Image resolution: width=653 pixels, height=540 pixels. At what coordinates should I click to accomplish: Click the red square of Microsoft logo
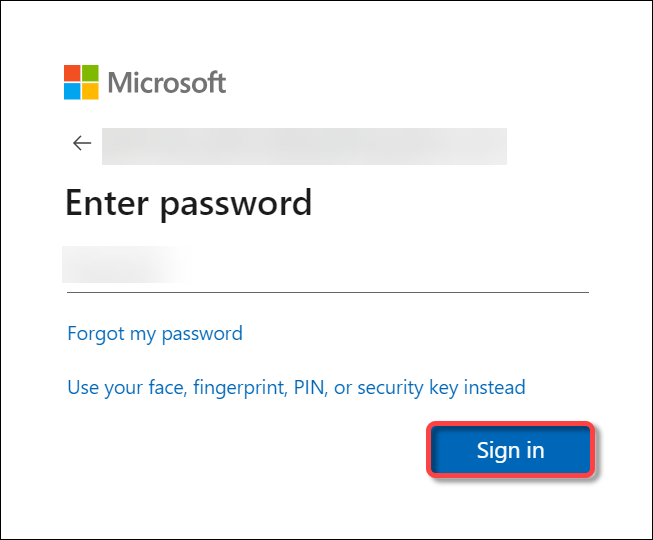click(72, 73)
